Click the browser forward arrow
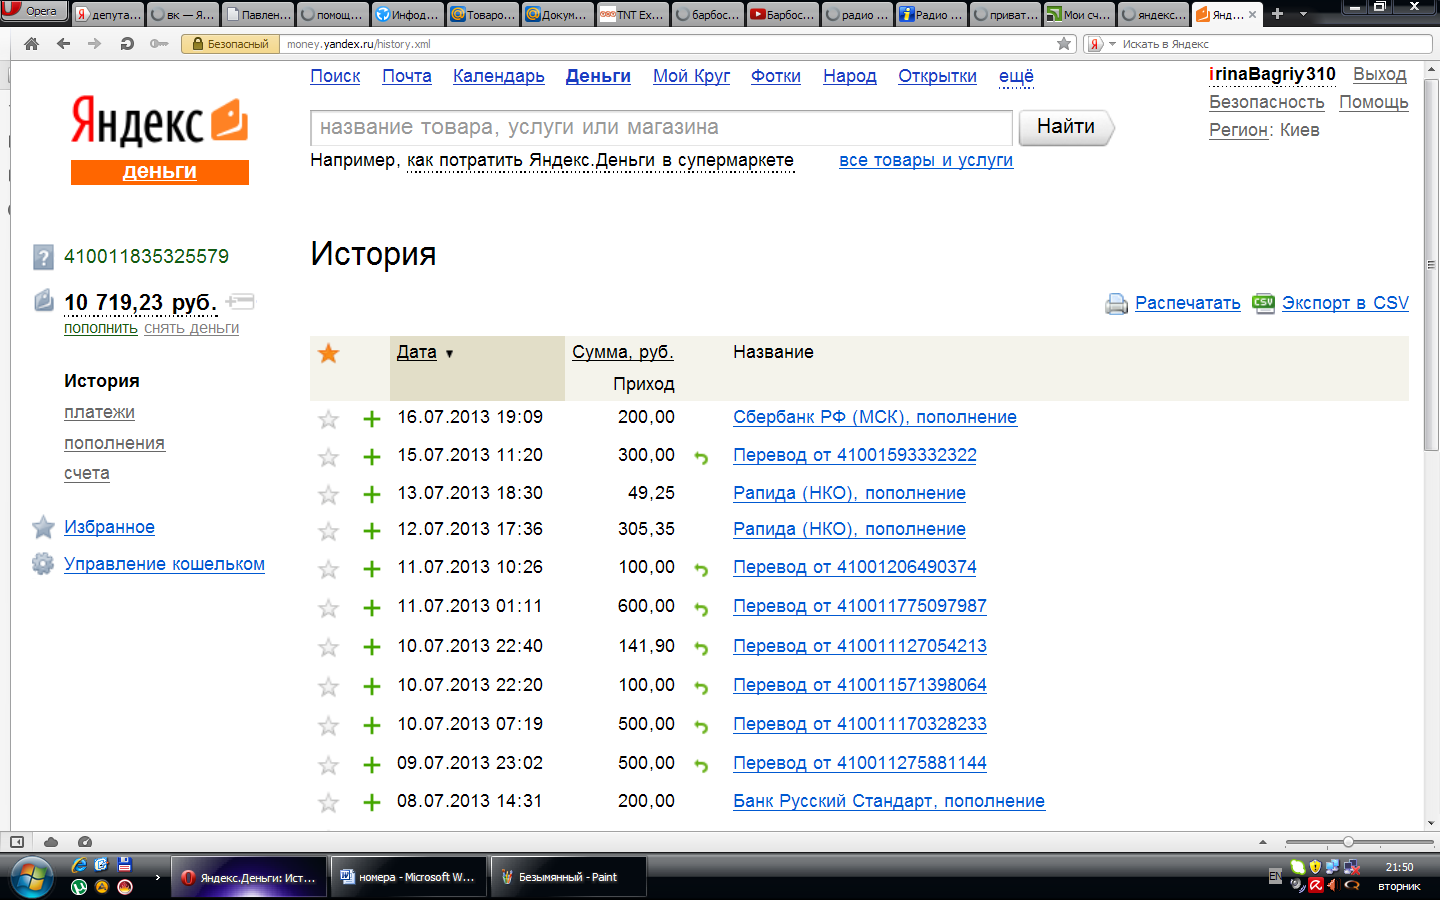Viewport: 1440px width, 900px height. point(95,44)
